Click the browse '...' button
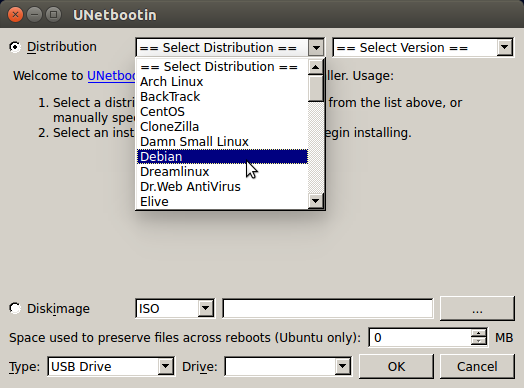Viewport: 524px width, 388px height. (477, 308)
